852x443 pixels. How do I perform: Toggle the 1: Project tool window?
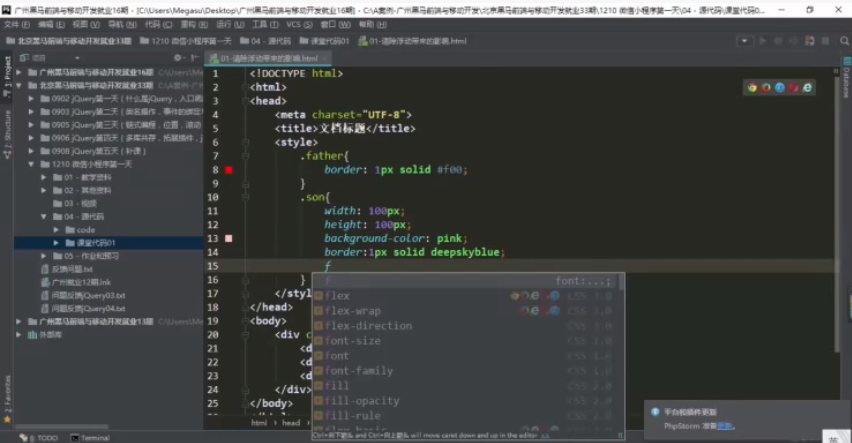point(7,76)
